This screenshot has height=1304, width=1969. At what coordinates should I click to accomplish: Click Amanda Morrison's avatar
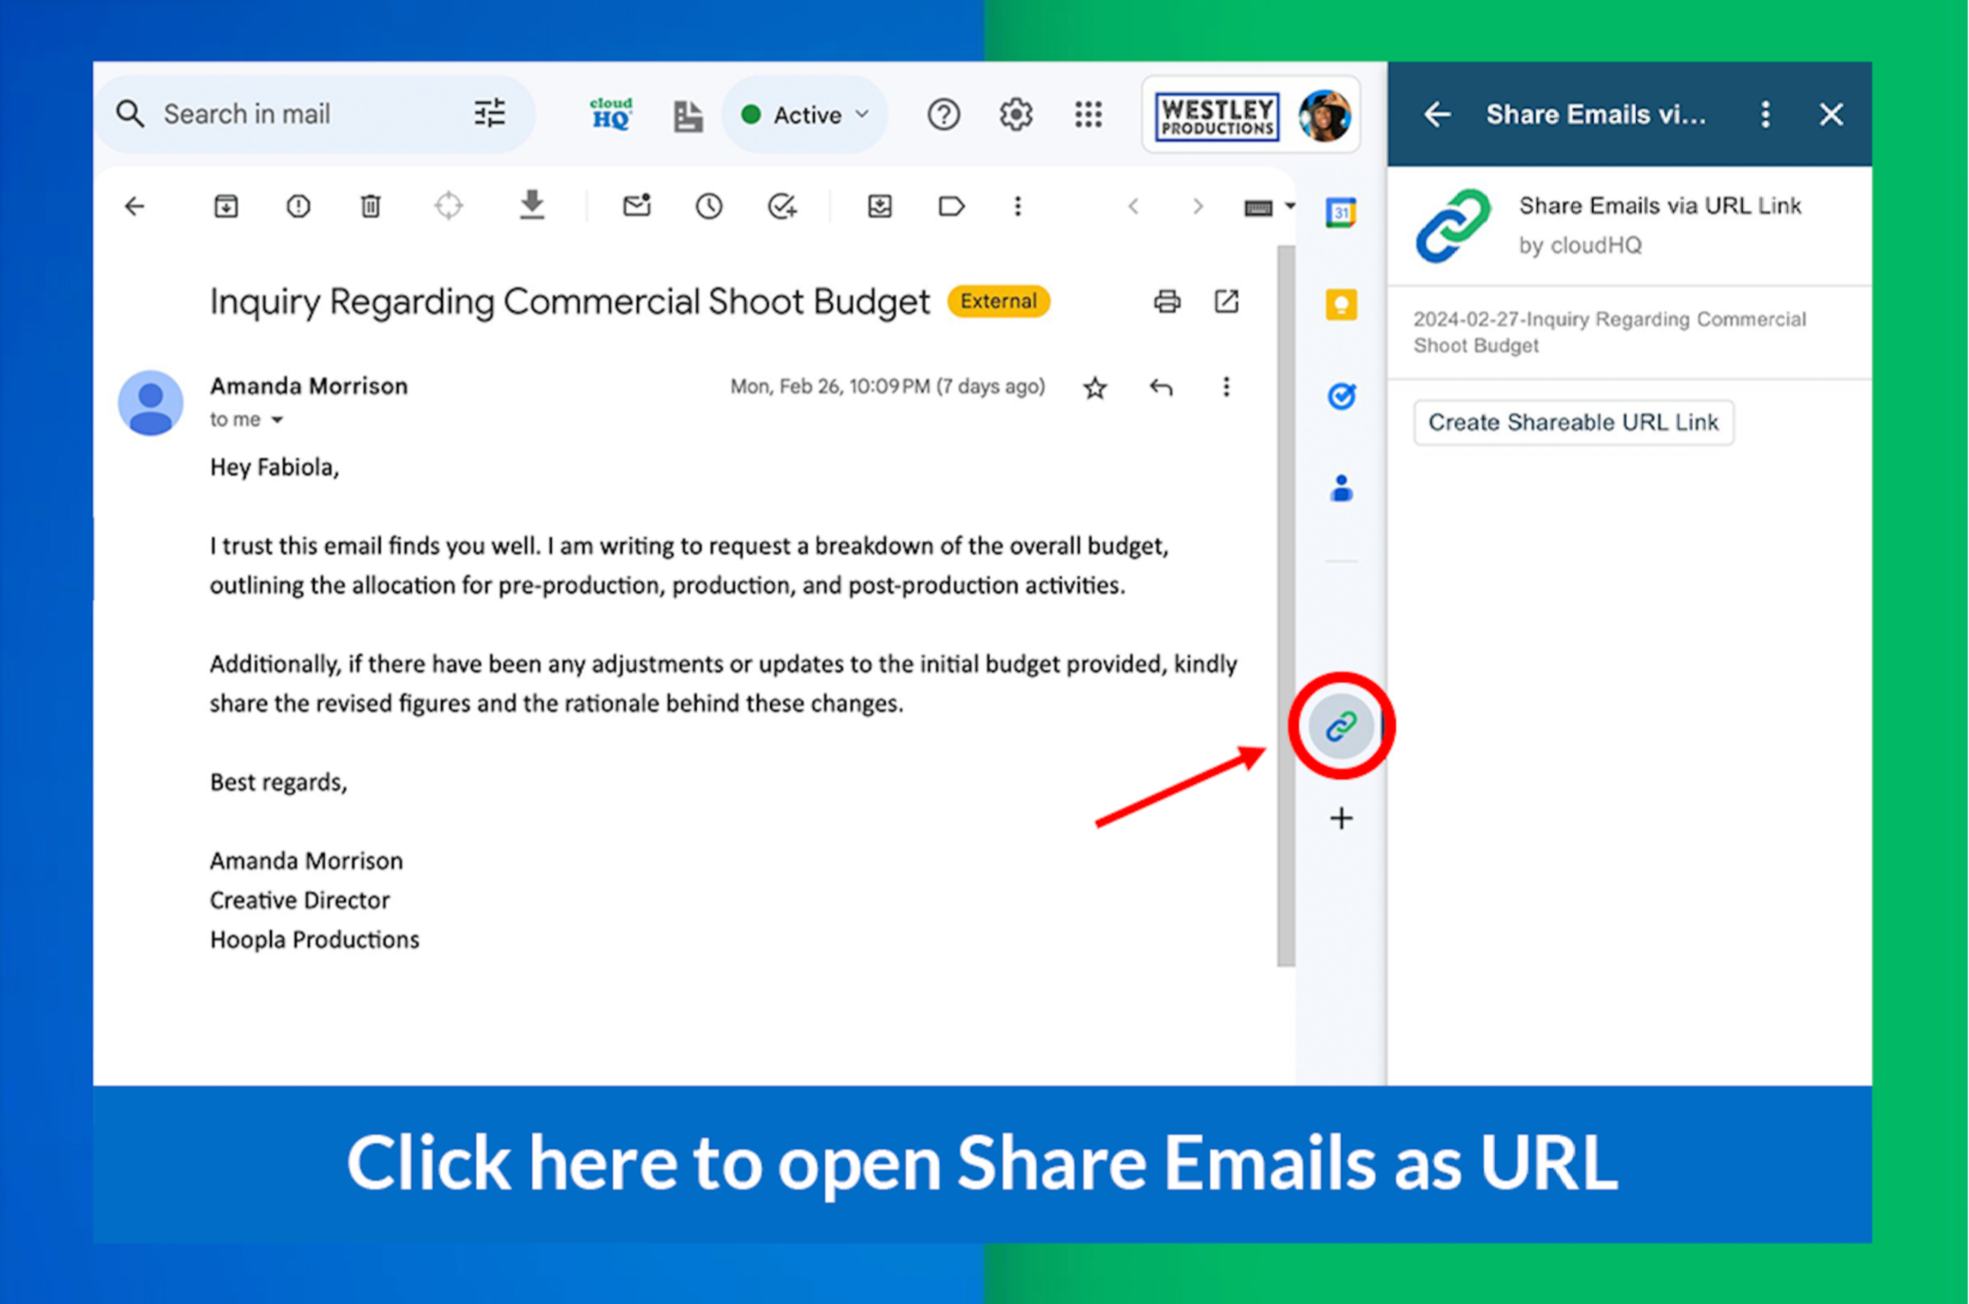(150, 404)
